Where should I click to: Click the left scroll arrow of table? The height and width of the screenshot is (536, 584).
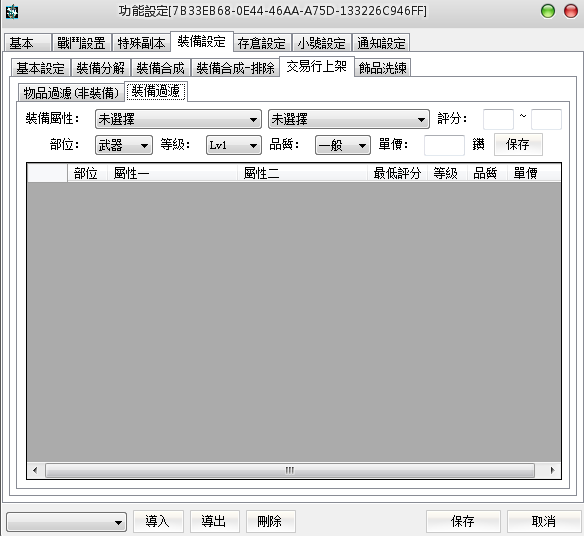pyautogui.click(x=35, y=470)
